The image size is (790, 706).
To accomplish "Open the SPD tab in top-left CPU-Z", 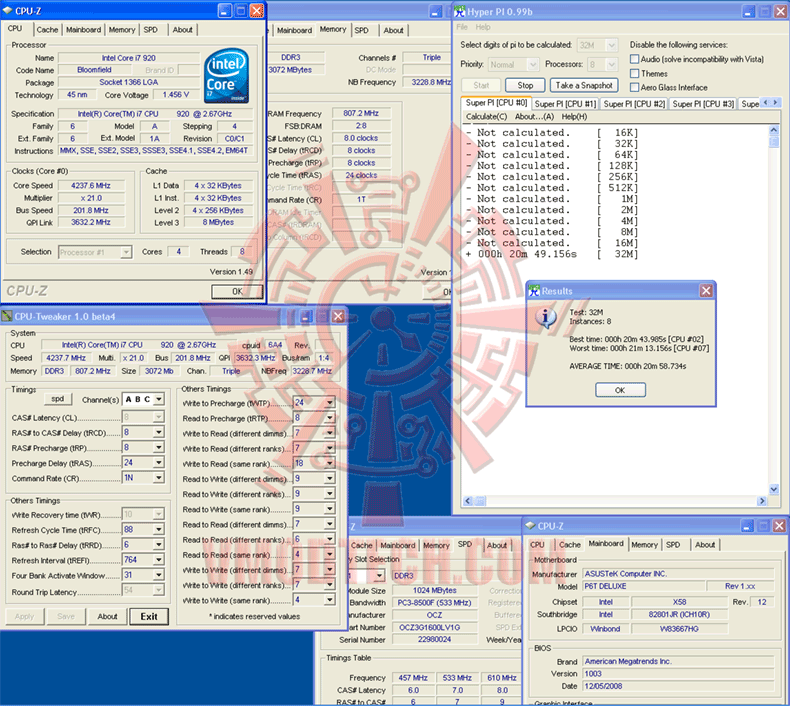I will 151,30.
